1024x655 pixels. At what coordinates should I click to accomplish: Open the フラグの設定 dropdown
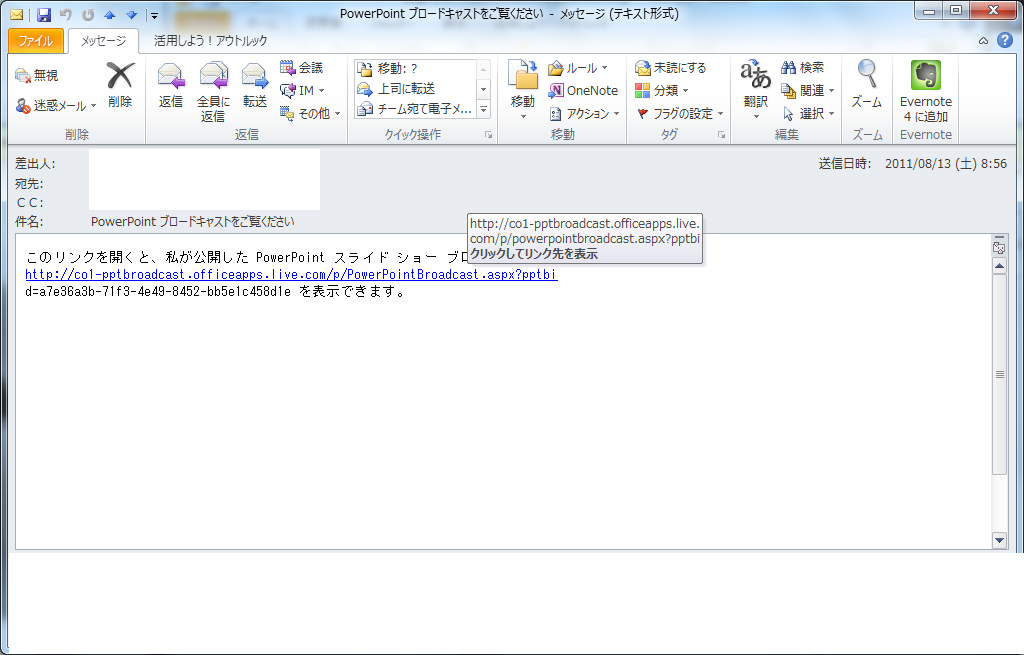(x=680, y=114)
